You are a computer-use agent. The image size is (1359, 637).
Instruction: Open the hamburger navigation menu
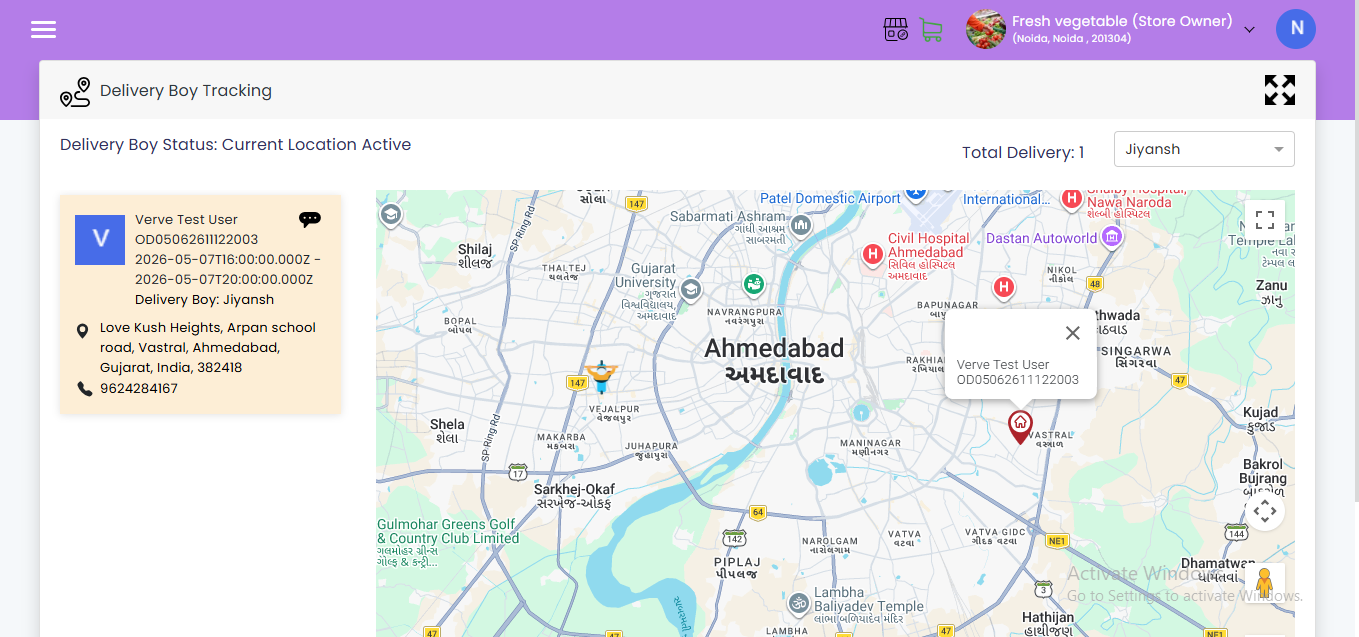[x=43, y=29]
